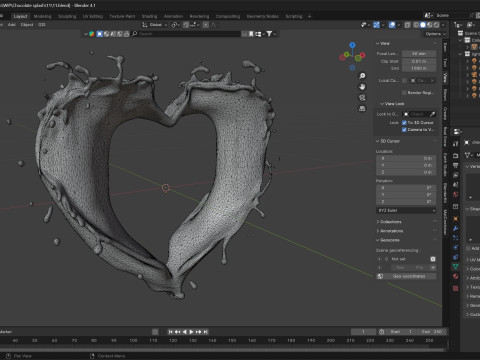Open the Particles properties tab
The width and height of the screenshot is (480, 360).
[x=455, y=238]
